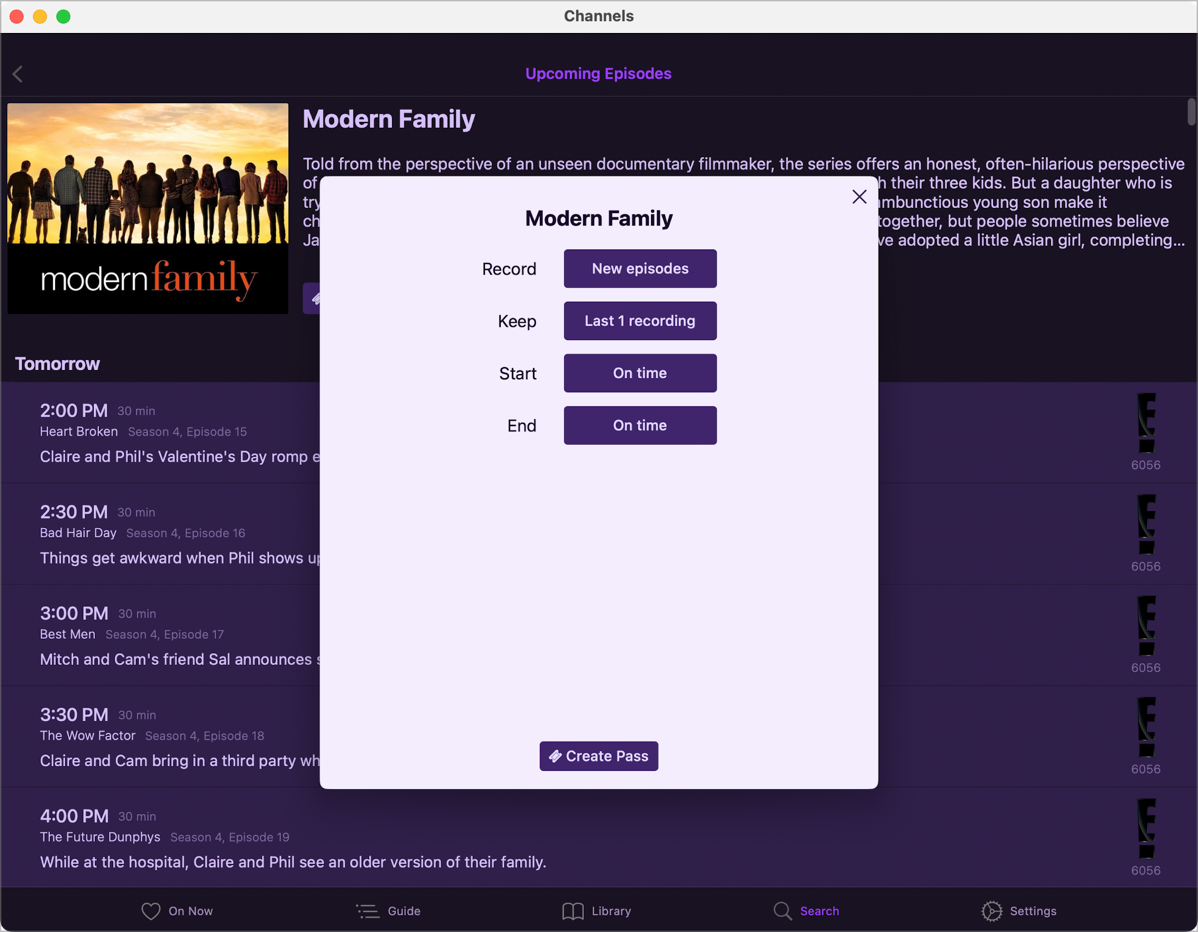This screenshot has width=1198, height=932.
Task: Open the Library tab
Action: [x=596, y=911]
